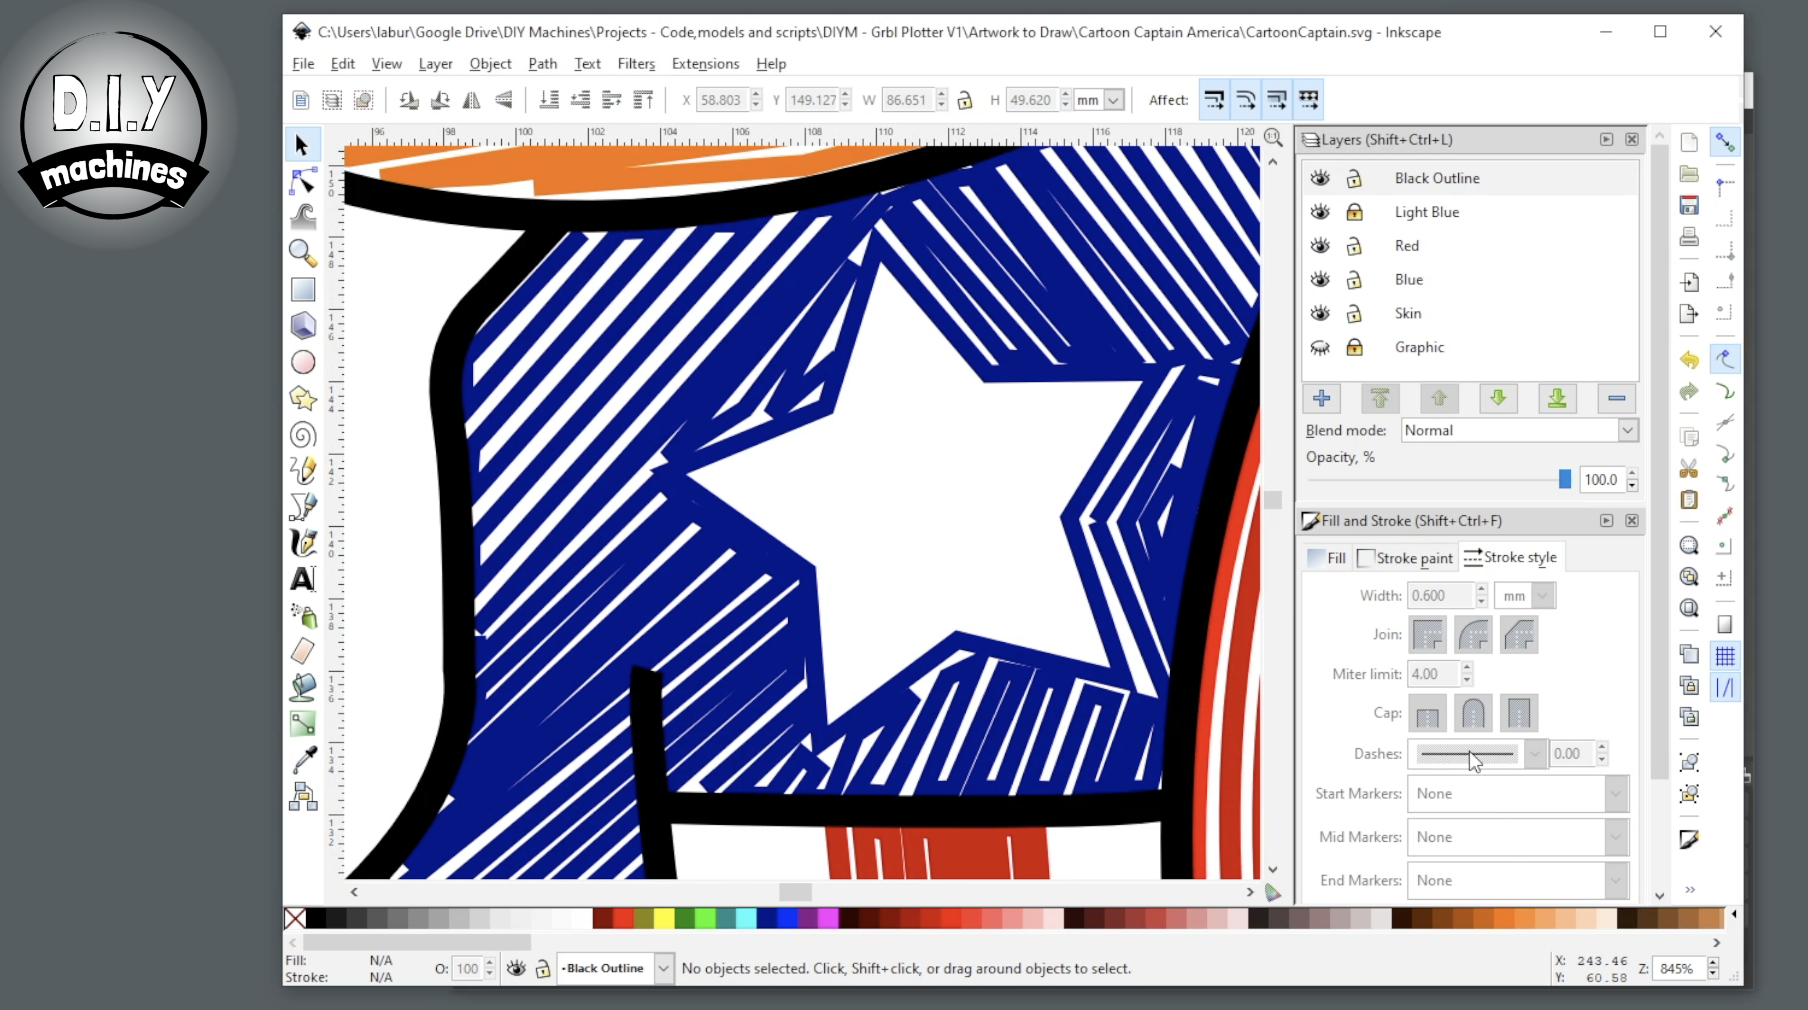This screenshot has width=1808, height=1010.
Task: Select the Node edit tool
Action: click(x=302, y=181)
